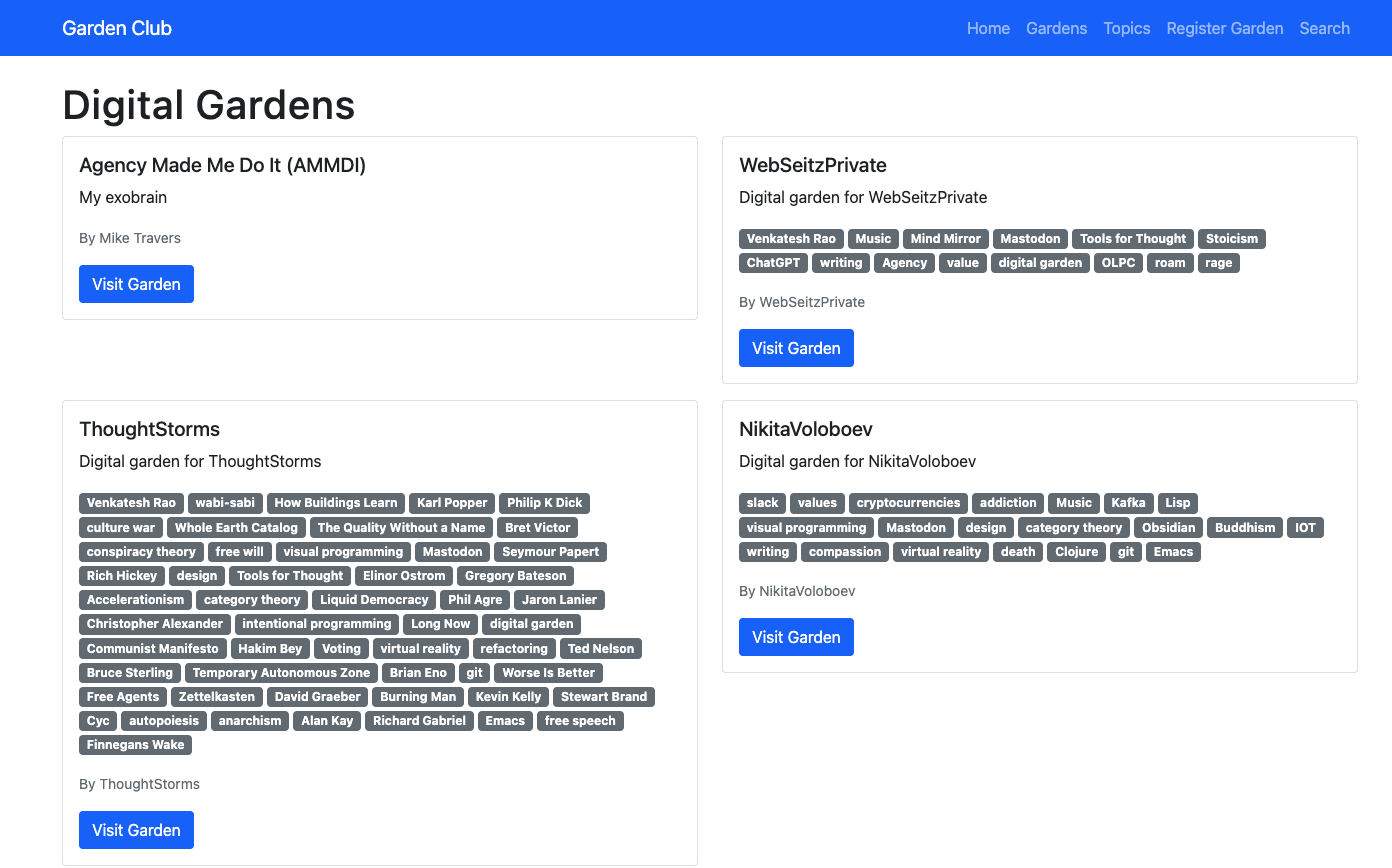Select Register Garden in the navbar
The height and width of the screenshot is (868, 1392).
1224,28
